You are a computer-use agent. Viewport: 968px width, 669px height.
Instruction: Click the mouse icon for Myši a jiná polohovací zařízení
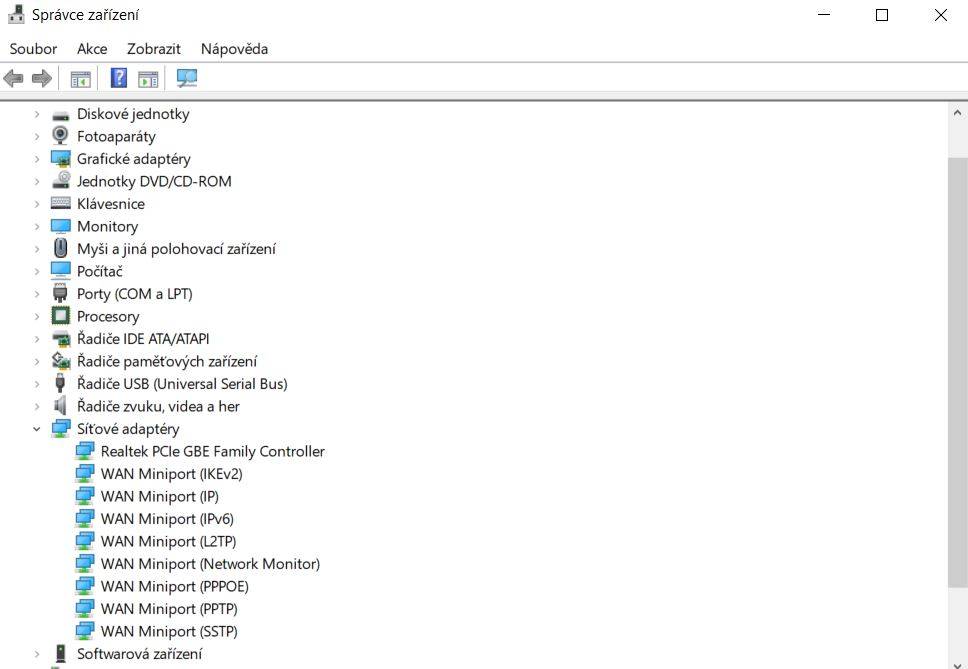60,248
